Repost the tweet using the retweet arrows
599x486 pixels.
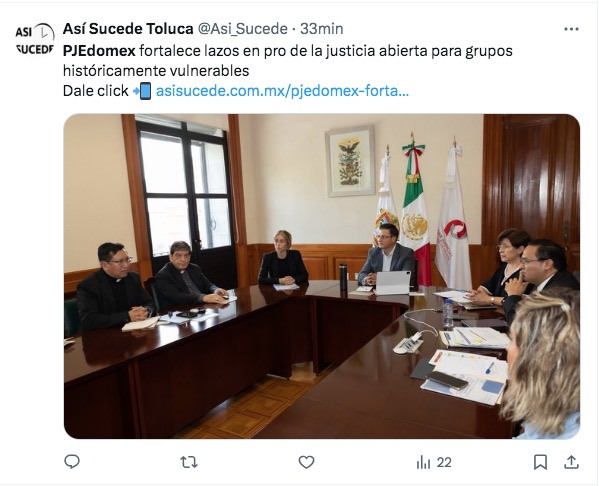click(x=189, y=462)
